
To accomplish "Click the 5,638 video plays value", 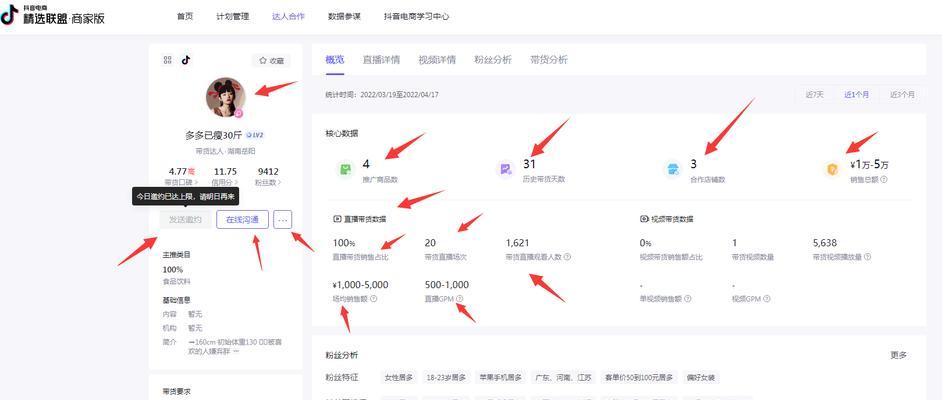I will point(824,243).
